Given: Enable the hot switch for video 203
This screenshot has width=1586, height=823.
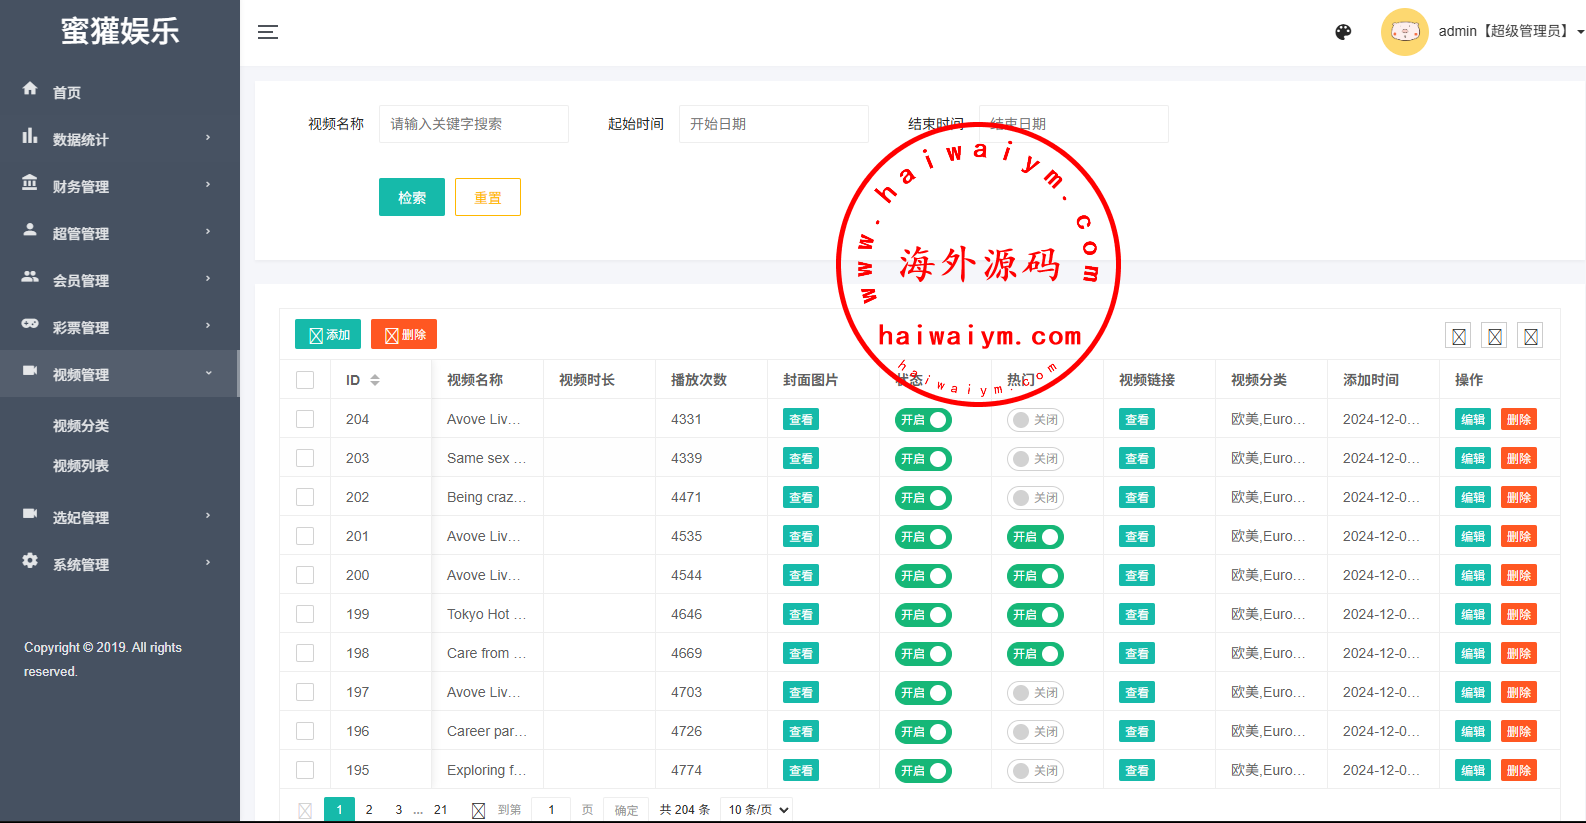Looking at the screenshot, I should pyautogui.click(x=1034, y=459).
